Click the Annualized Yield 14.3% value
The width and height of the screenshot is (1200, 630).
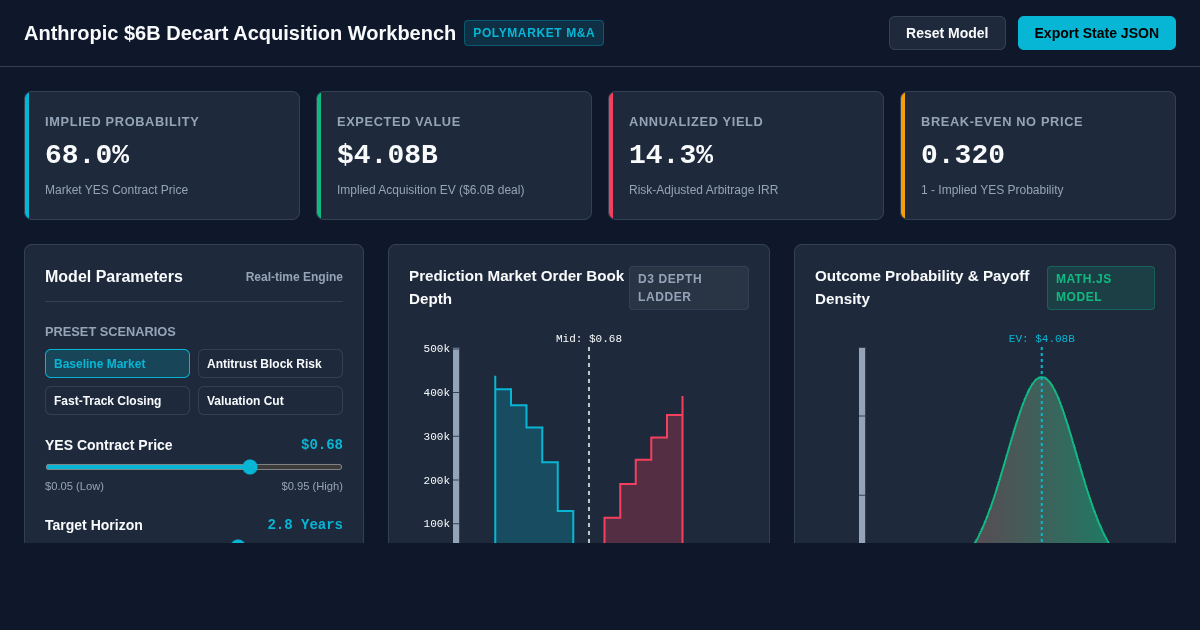point(671,155)
